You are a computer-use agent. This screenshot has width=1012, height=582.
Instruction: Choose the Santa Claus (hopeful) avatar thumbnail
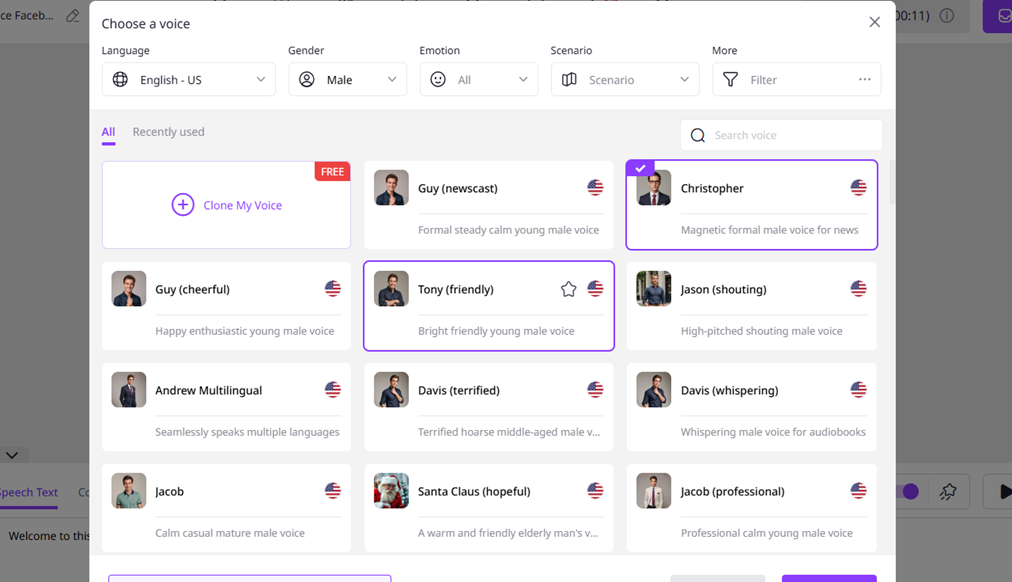[x=391, y=491]
